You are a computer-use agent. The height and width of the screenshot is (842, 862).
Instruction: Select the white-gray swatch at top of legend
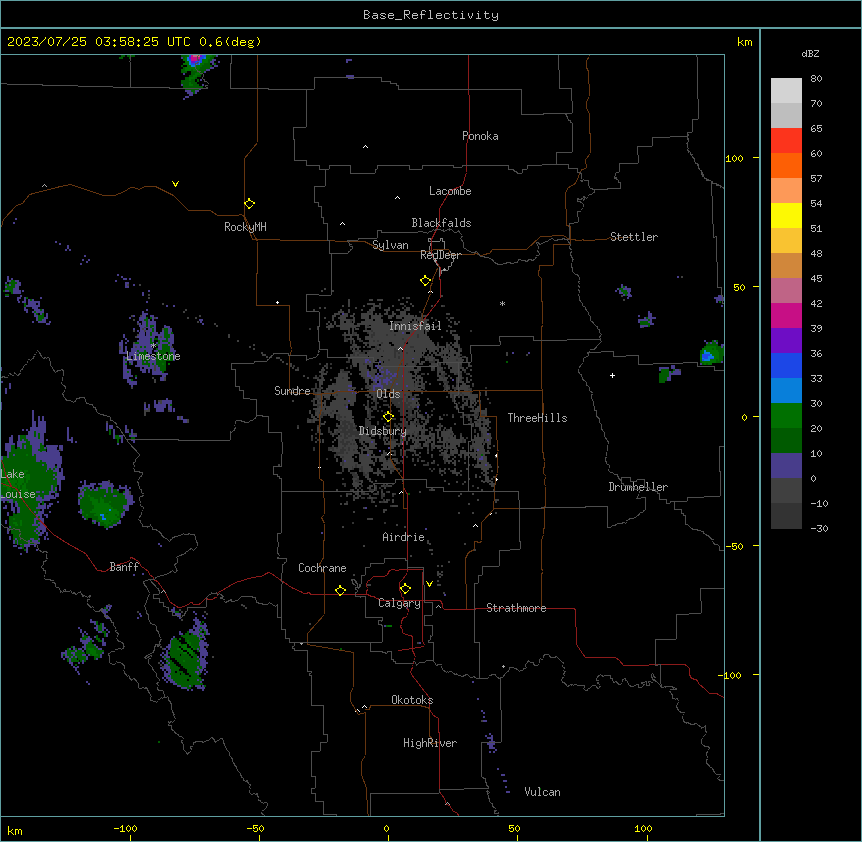(786, 91)
